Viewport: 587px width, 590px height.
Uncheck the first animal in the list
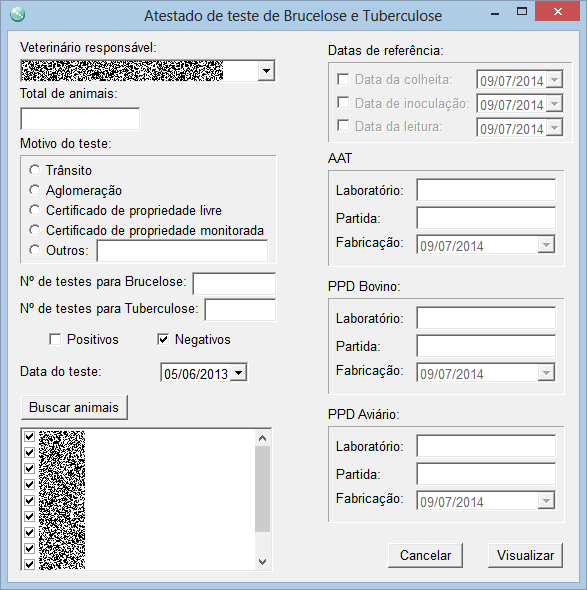(29, 436)
